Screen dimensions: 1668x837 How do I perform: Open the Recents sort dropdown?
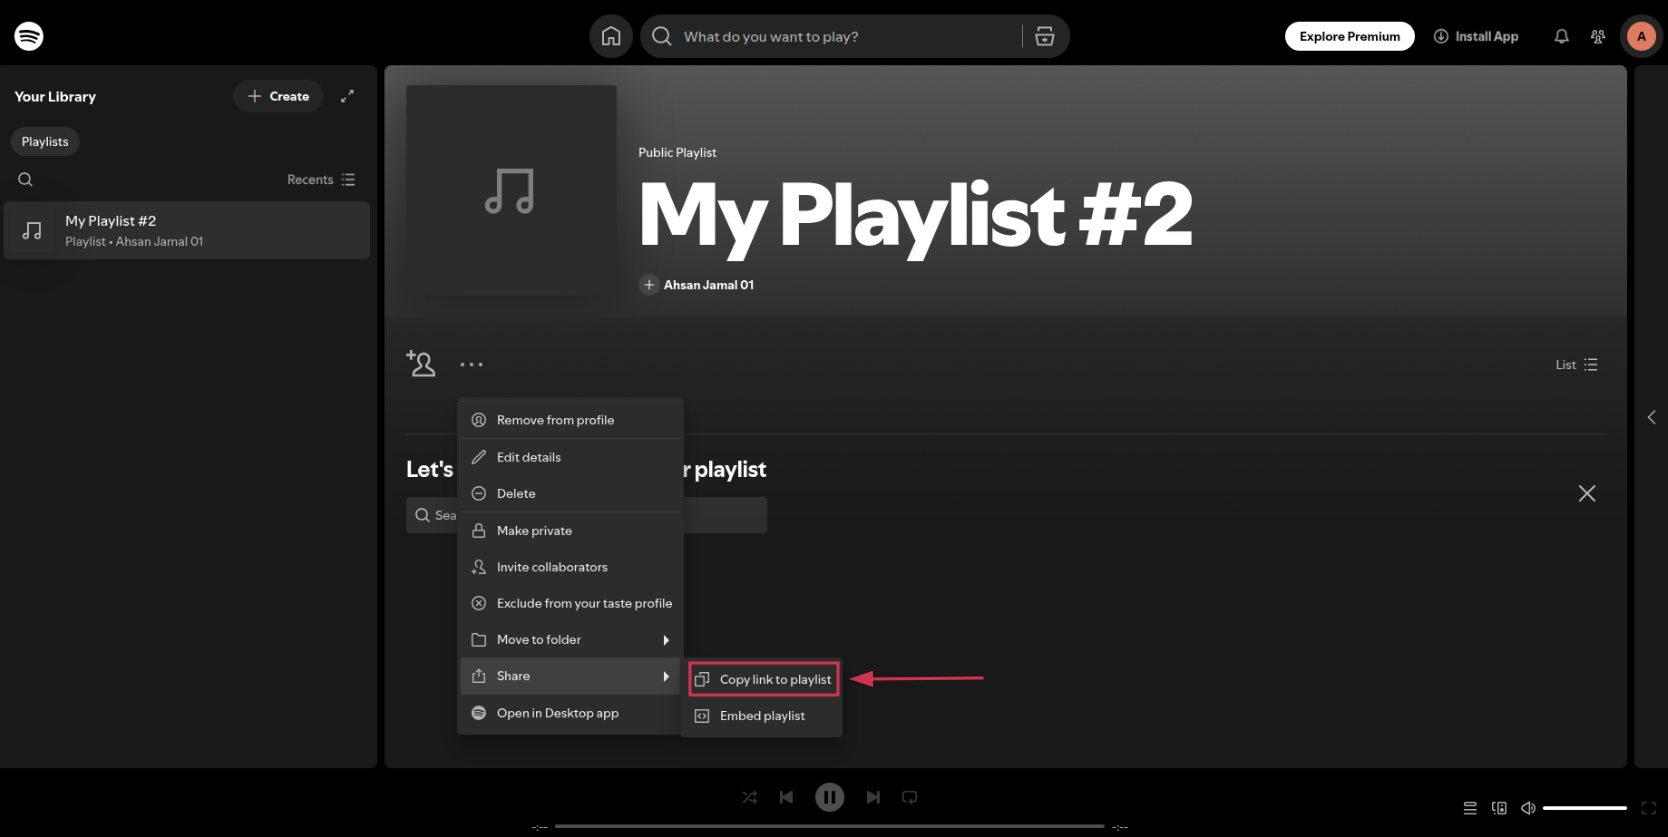pos(321,180)
